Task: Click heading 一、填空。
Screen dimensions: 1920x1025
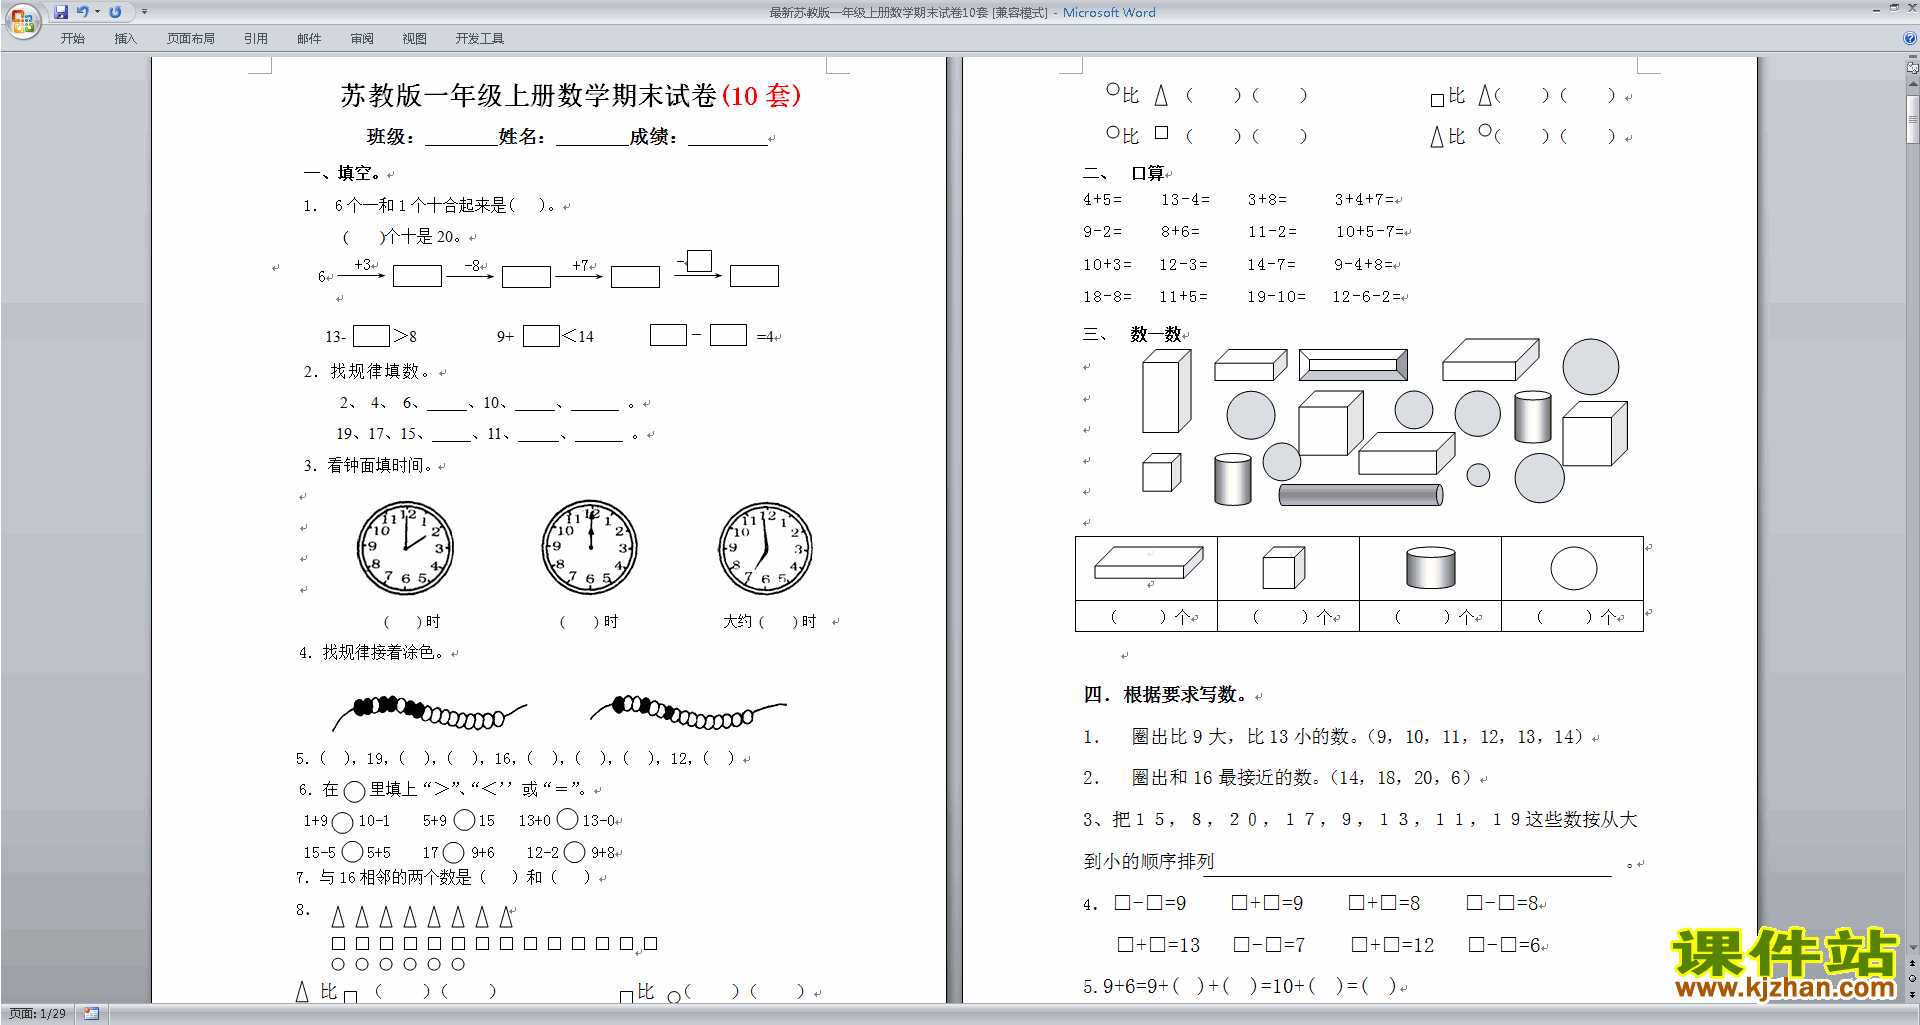Action: click(342, 173)
